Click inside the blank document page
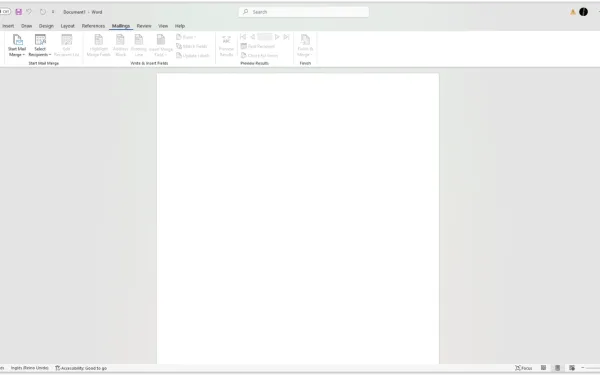The image size is (600, 375). (x=298, y=218)
